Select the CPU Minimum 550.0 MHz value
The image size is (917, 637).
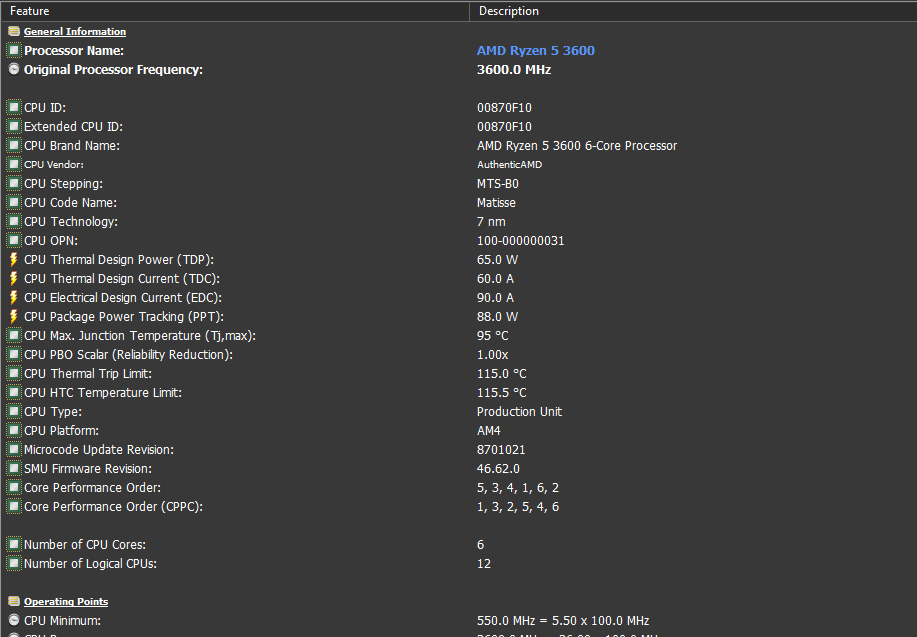(x=563, y=621)
